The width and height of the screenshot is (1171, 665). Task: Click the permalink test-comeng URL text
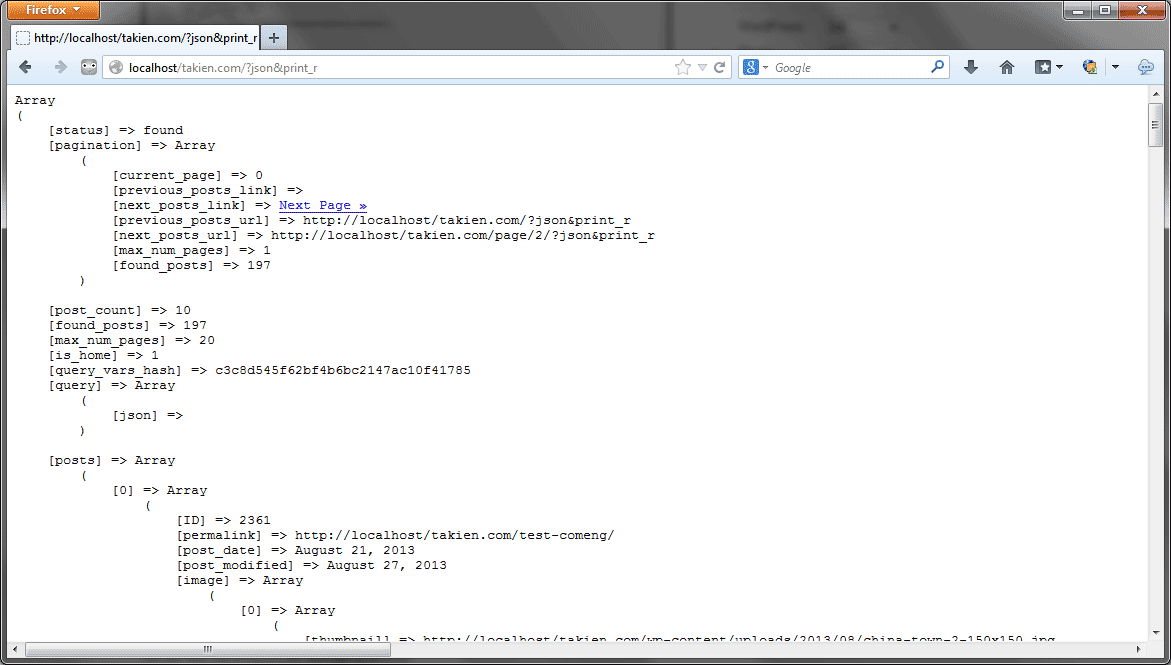(x=454, y=535)
